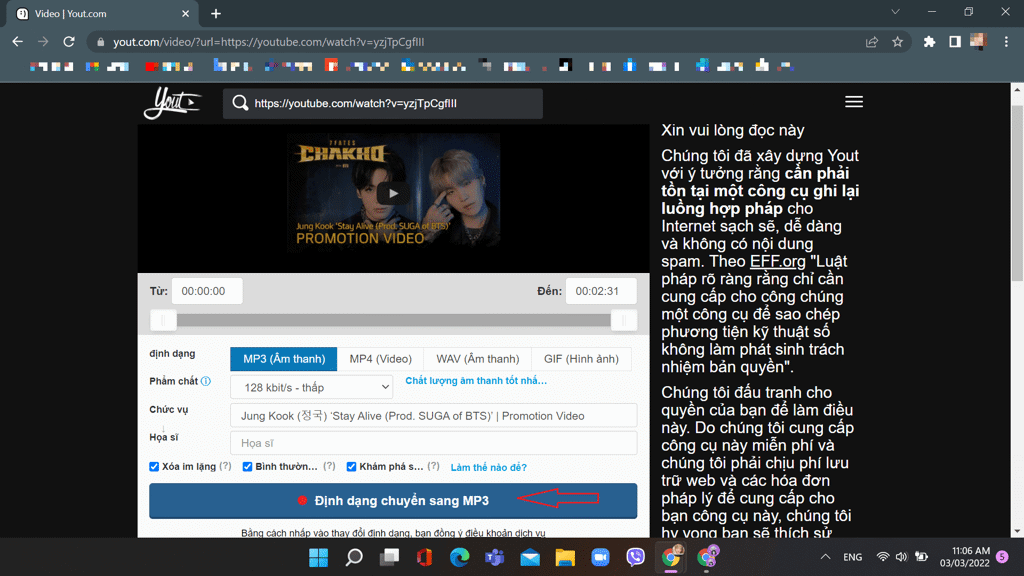Screen dimensions: 1024x576
Task: Open Microsoft Teams from the taskbar
Action: click(495, 558)
